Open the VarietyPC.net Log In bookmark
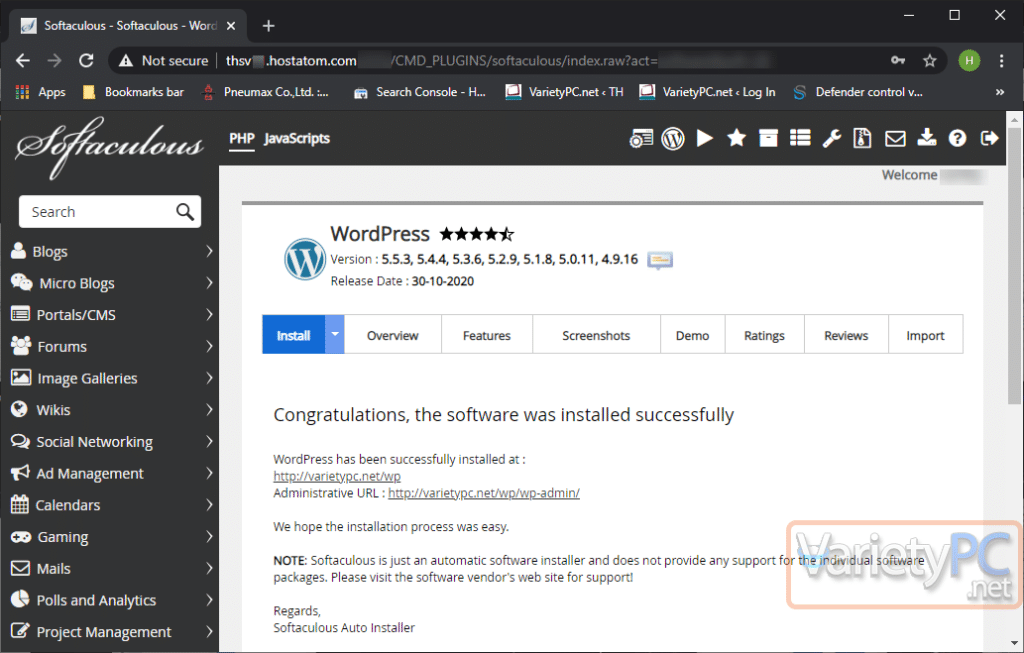1024x653 pixels. (x=708, y=92)
